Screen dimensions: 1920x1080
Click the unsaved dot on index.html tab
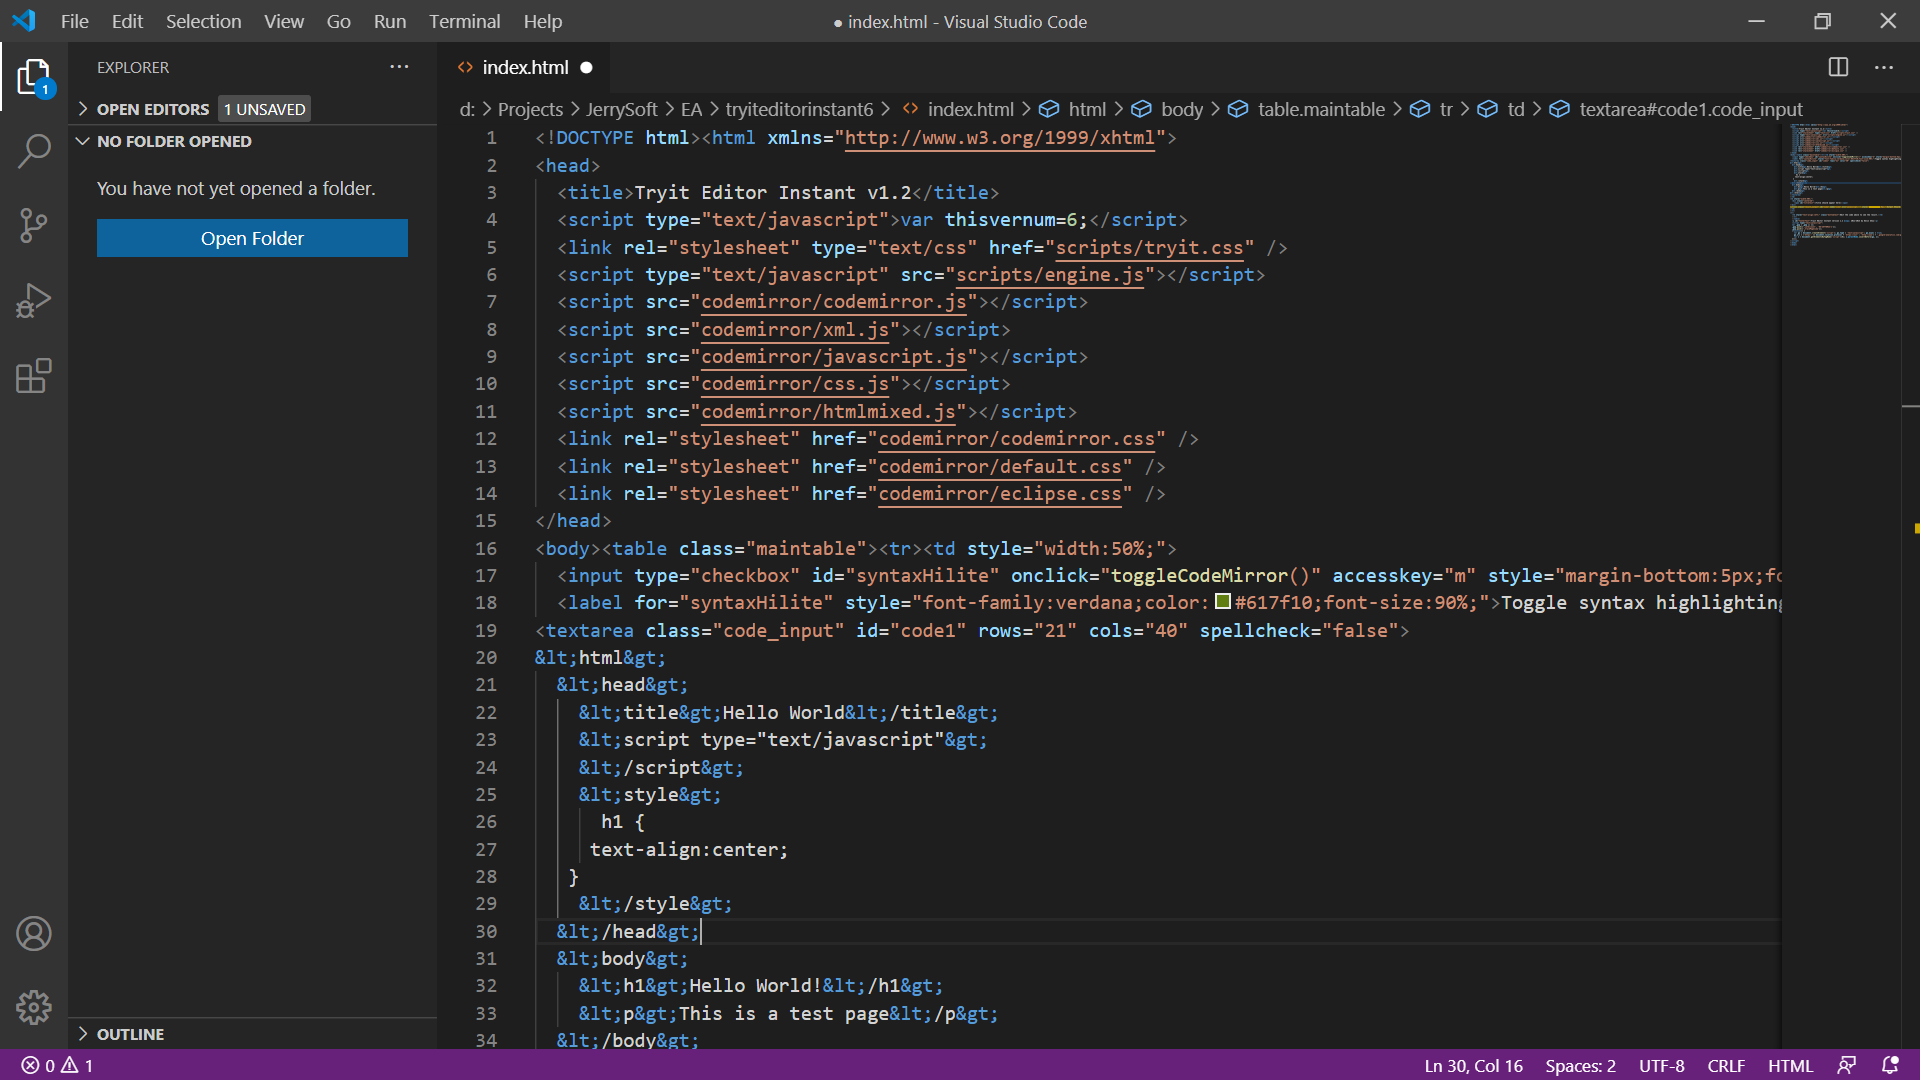[587, 67]
